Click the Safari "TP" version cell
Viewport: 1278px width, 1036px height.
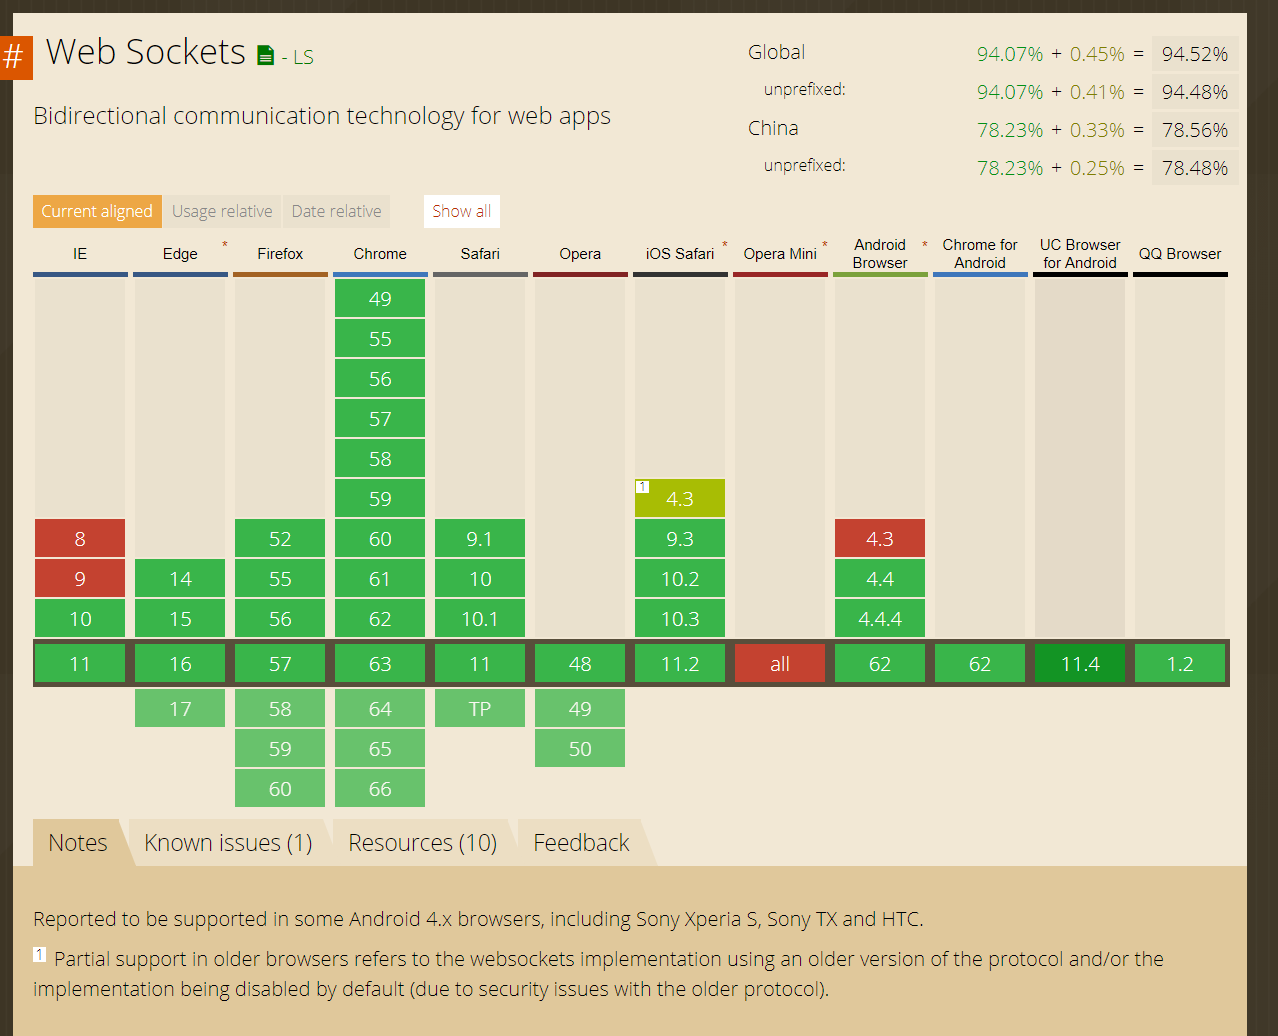(x=480, y=708)
